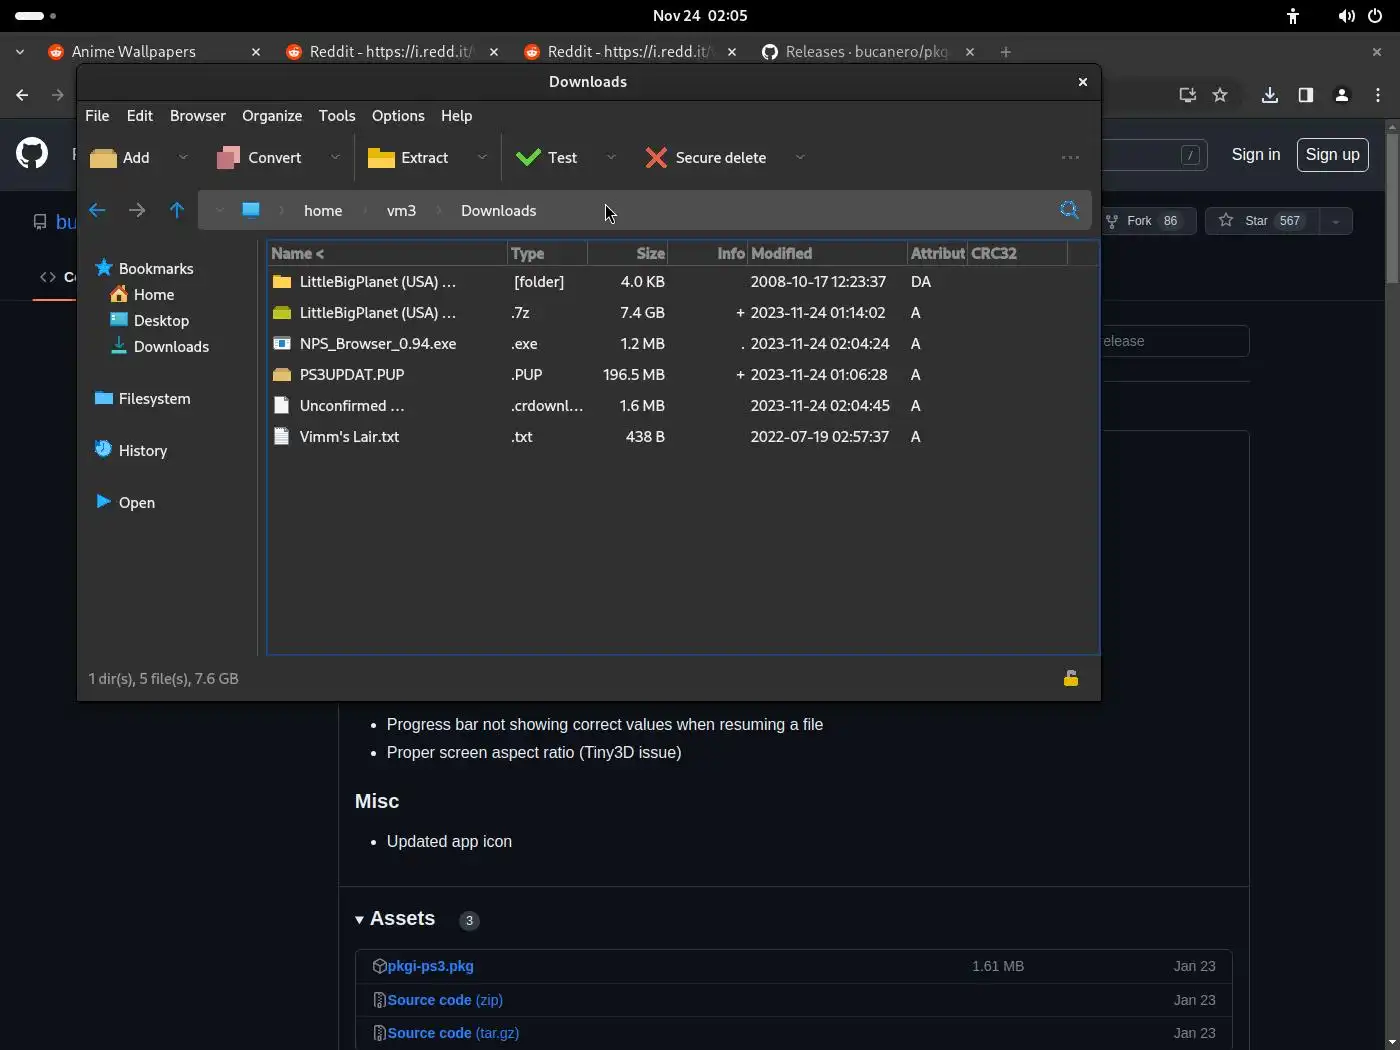The image size is (1400, 1050).
Task: Click the Sign up button on GitHub
Action: (x=1333, y=154)
